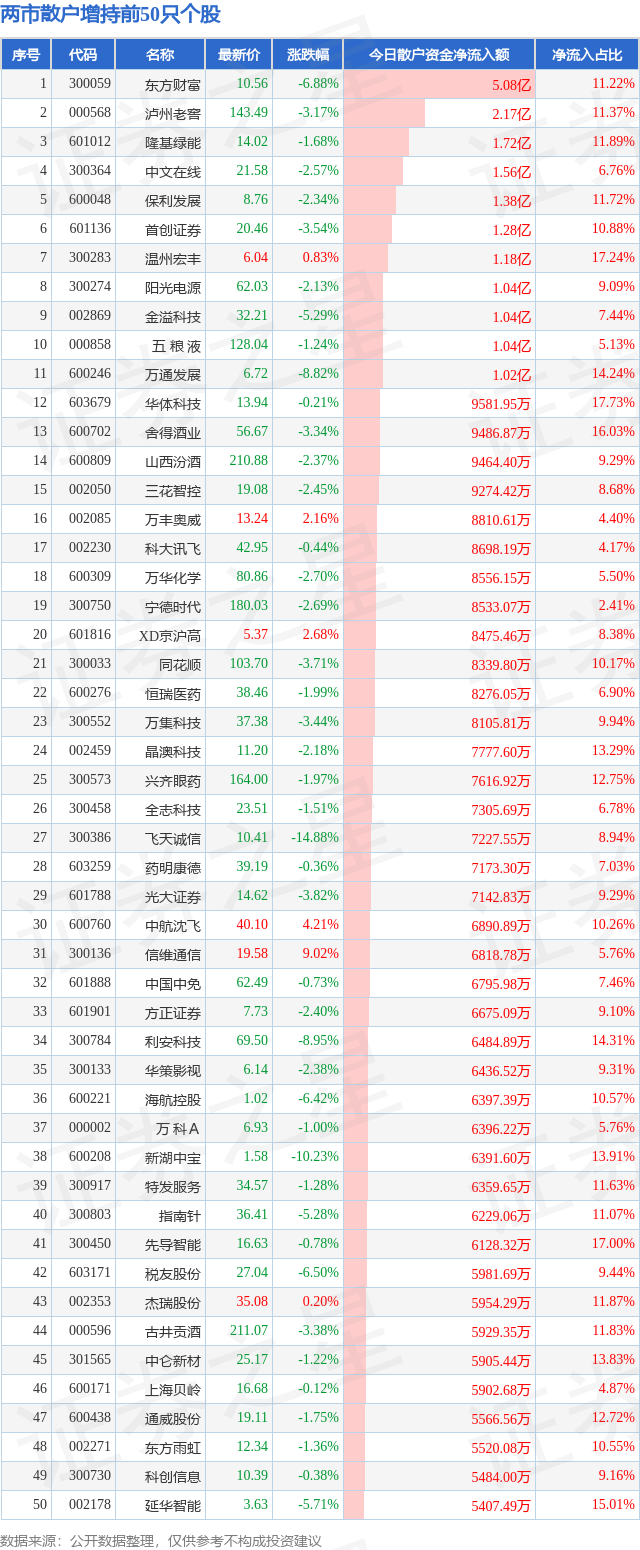
Task: Click the 涨跌幅 column header
Action: (307, 55)
